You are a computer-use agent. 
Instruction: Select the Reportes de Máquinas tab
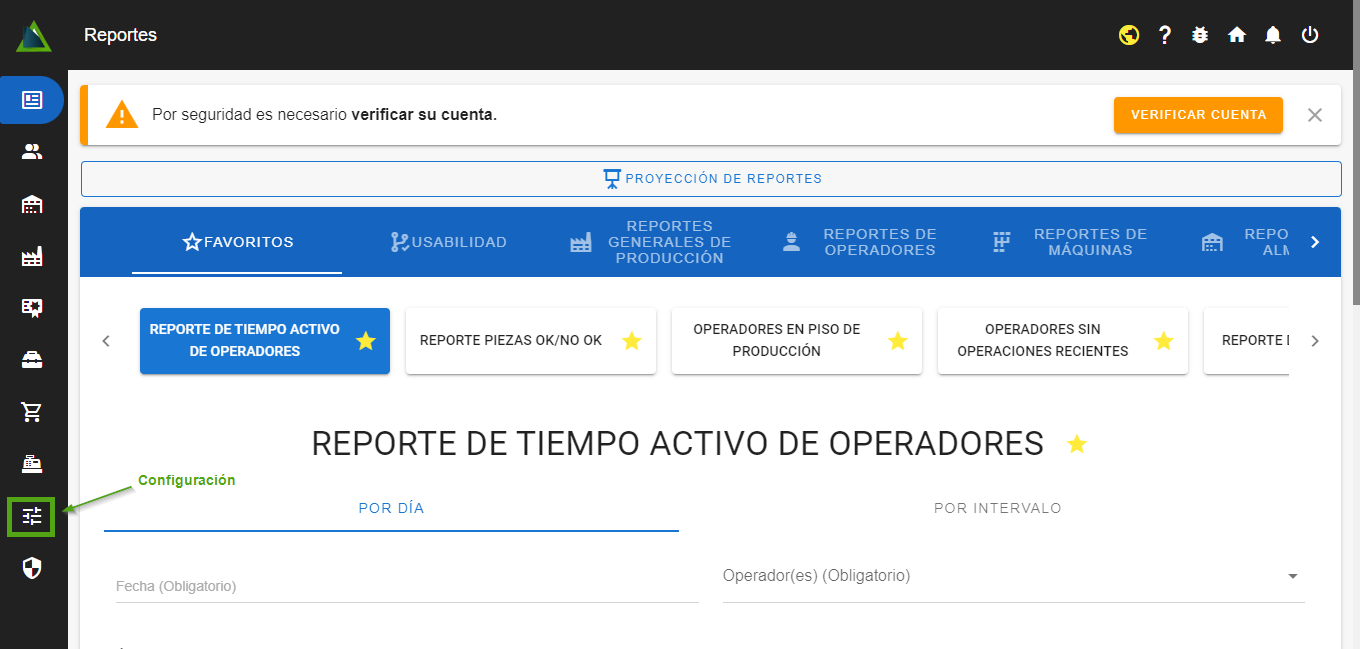[x=1070, y=242]
